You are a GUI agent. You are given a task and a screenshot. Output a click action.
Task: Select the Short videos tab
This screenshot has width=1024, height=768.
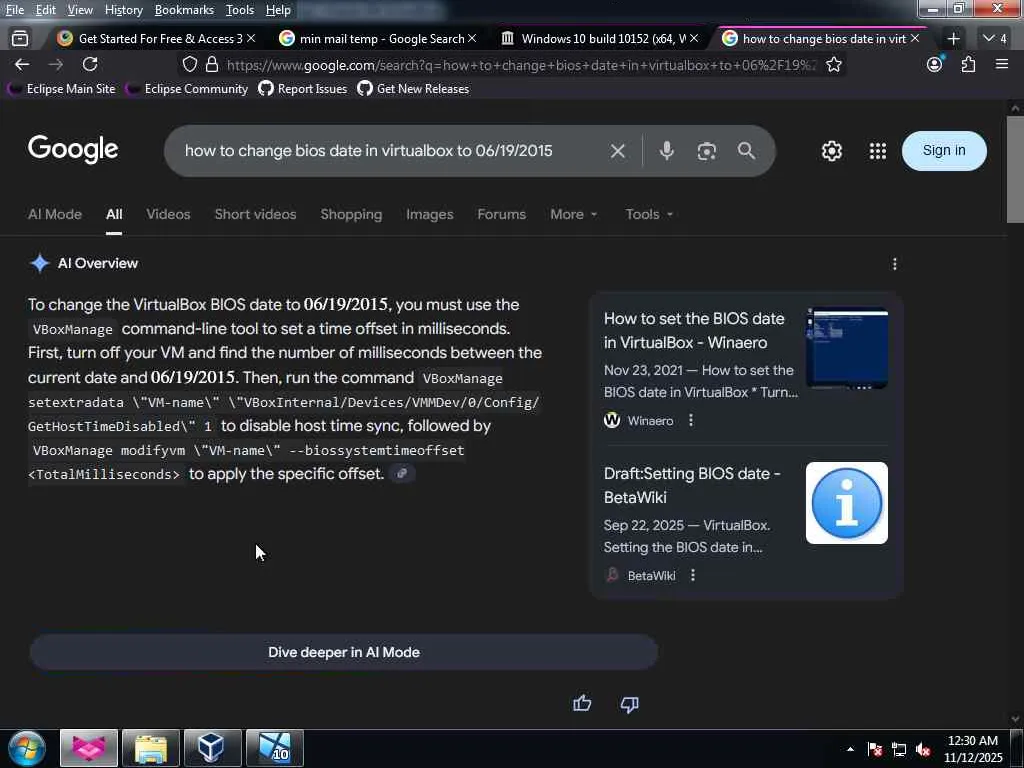pos(255,214)
